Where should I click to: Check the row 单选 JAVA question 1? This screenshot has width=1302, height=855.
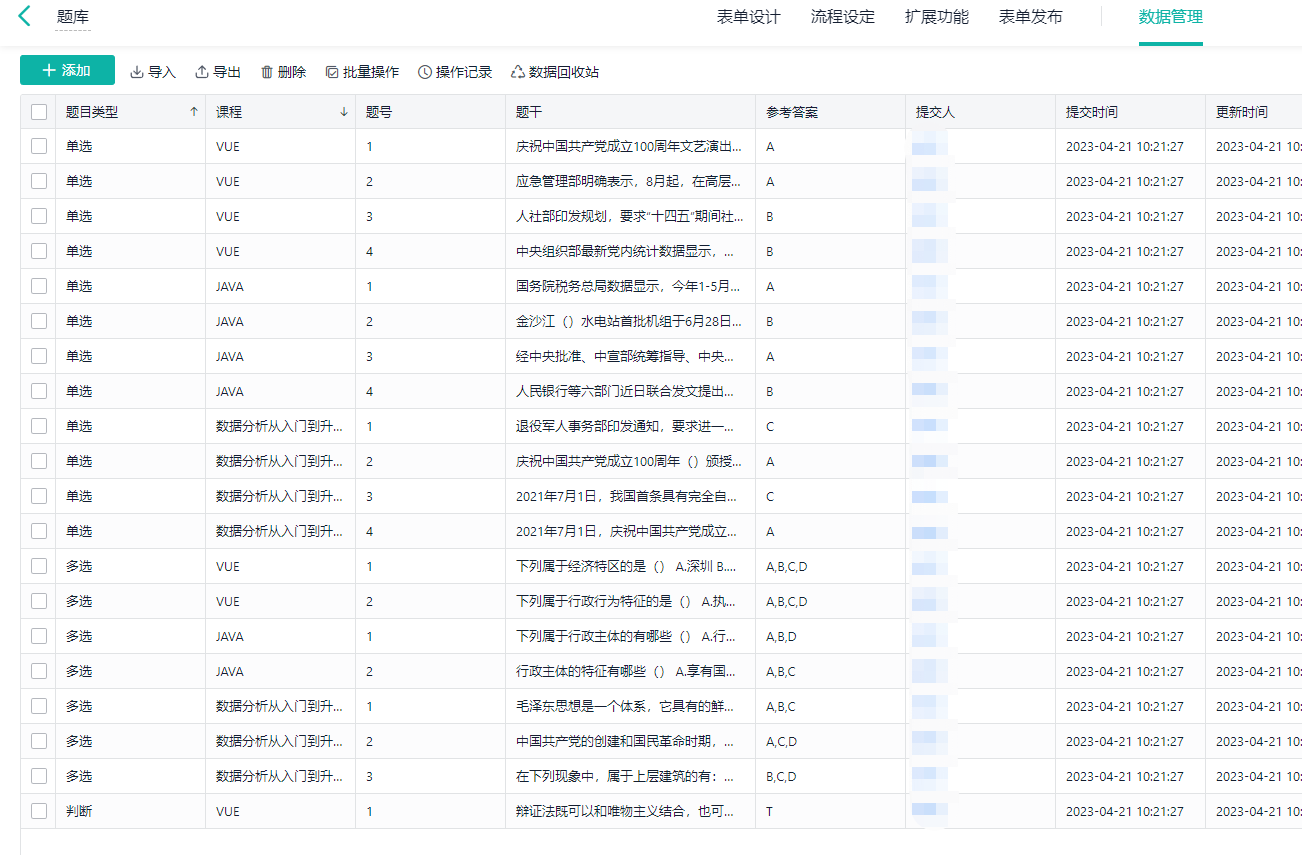(x=39, y=286)
